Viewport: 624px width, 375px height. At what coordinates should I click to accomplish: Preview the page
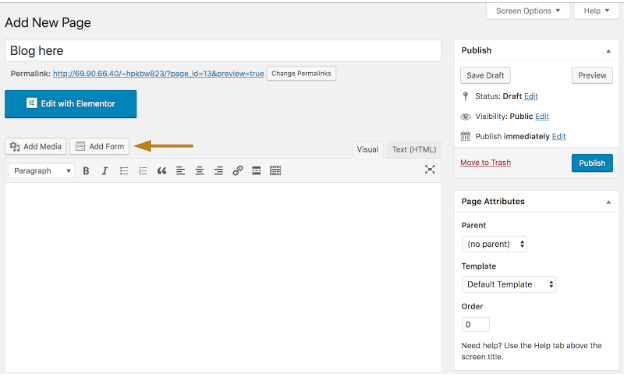pyautogui.click(x=592, y=75)
